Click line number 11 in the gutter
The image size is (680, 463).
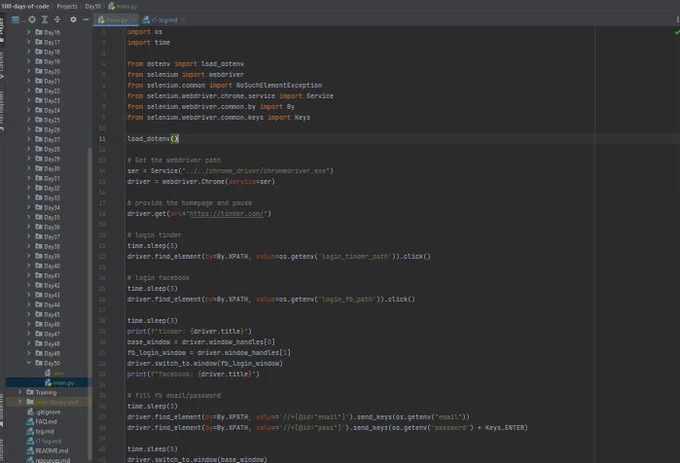(x=102, y=139)
